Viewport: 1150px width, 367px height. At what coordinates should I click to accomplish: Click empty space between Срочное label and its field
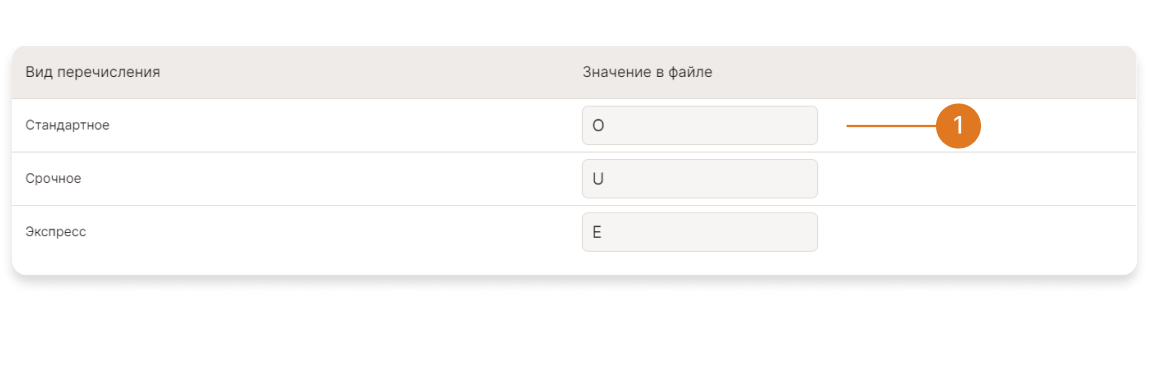pos(330,178)
